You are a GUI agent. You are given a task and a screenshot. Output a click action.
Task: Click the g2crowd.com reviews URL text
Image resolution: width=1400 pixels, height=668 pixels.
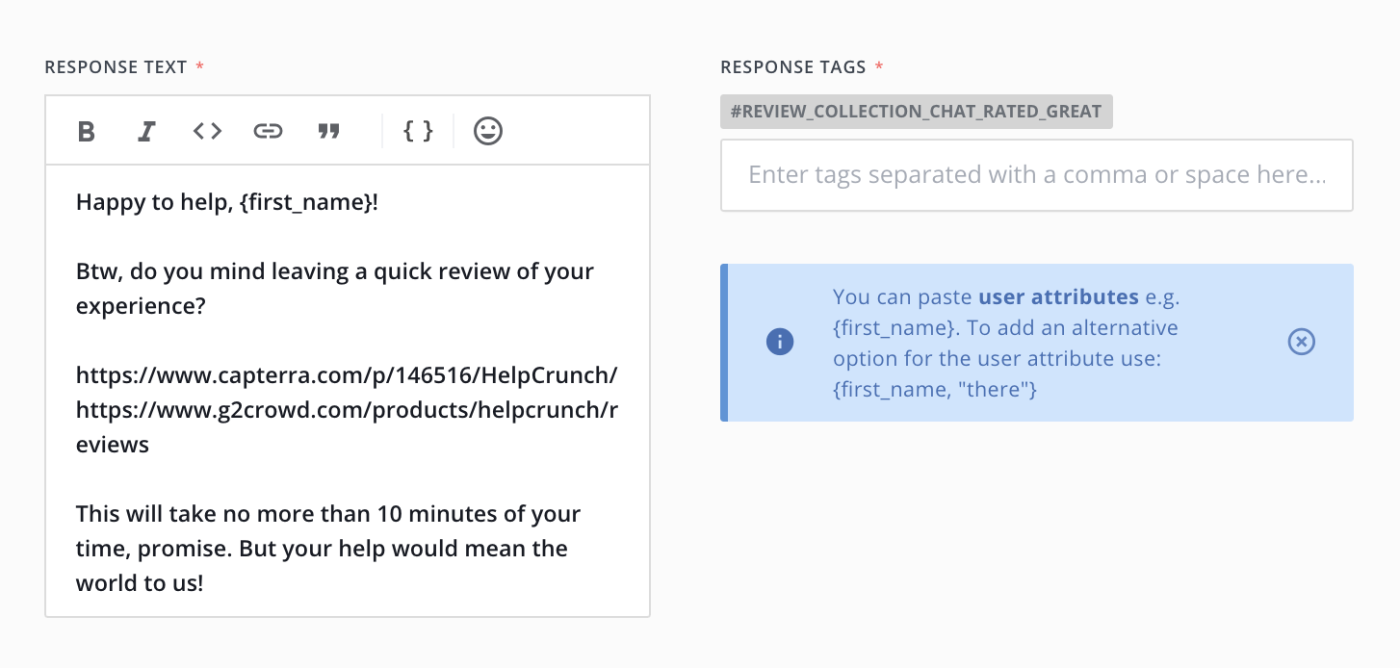coord(347,427)
